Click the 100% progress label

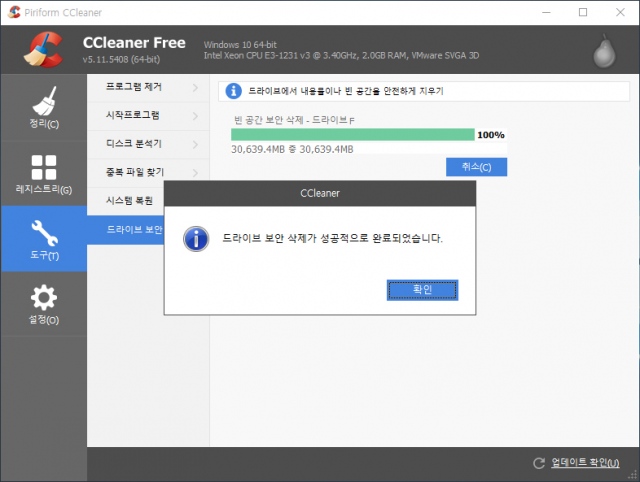click(491, 135)
